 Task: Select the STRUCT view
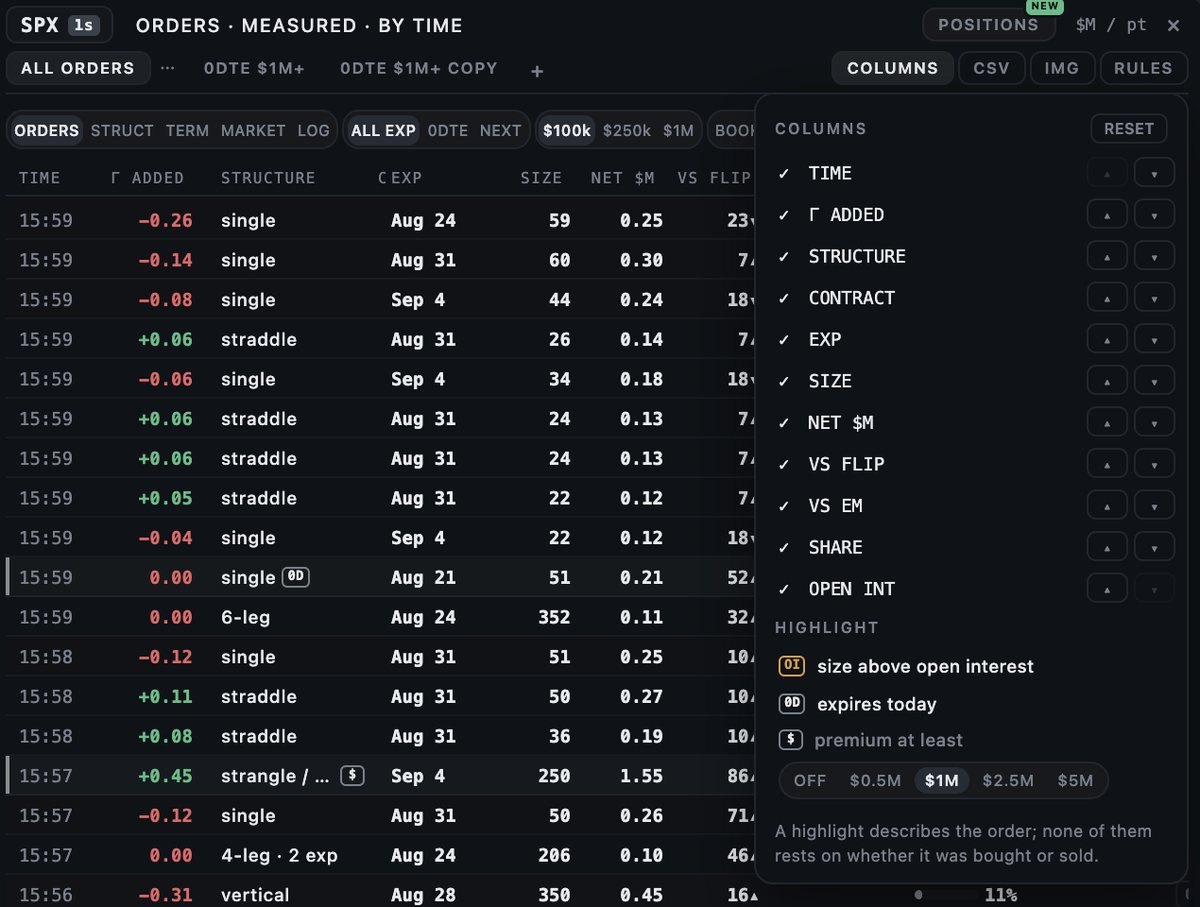pyautogui.click(x=122, y=131)
